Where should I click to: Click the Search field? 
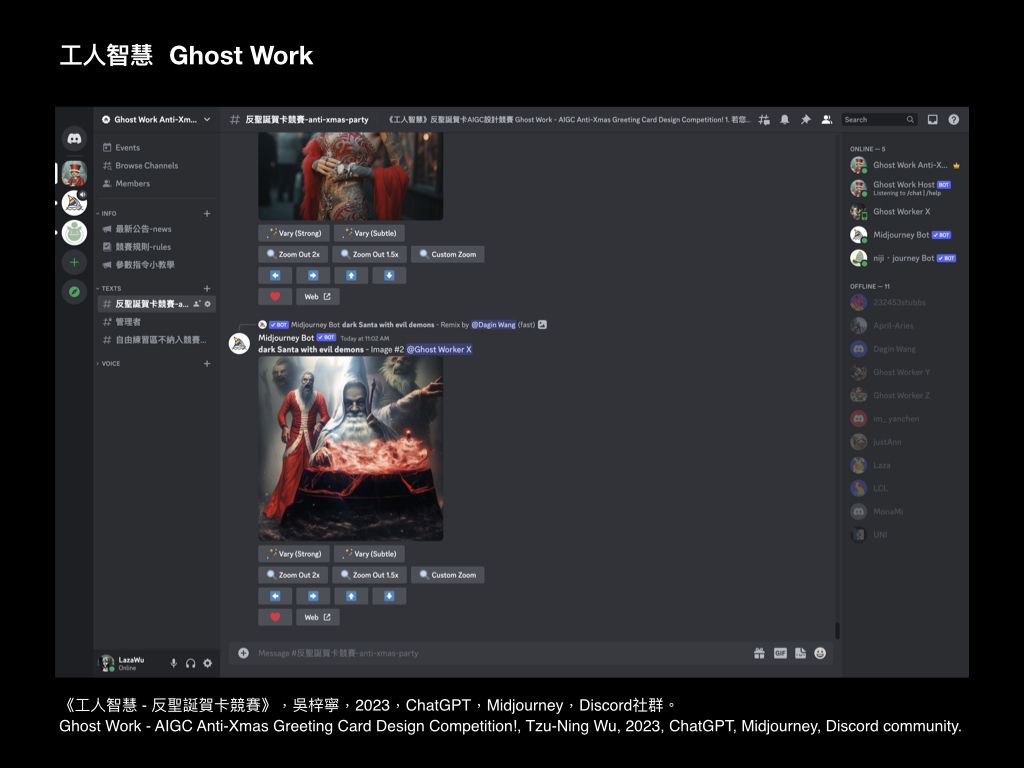[x=879, y=120]
